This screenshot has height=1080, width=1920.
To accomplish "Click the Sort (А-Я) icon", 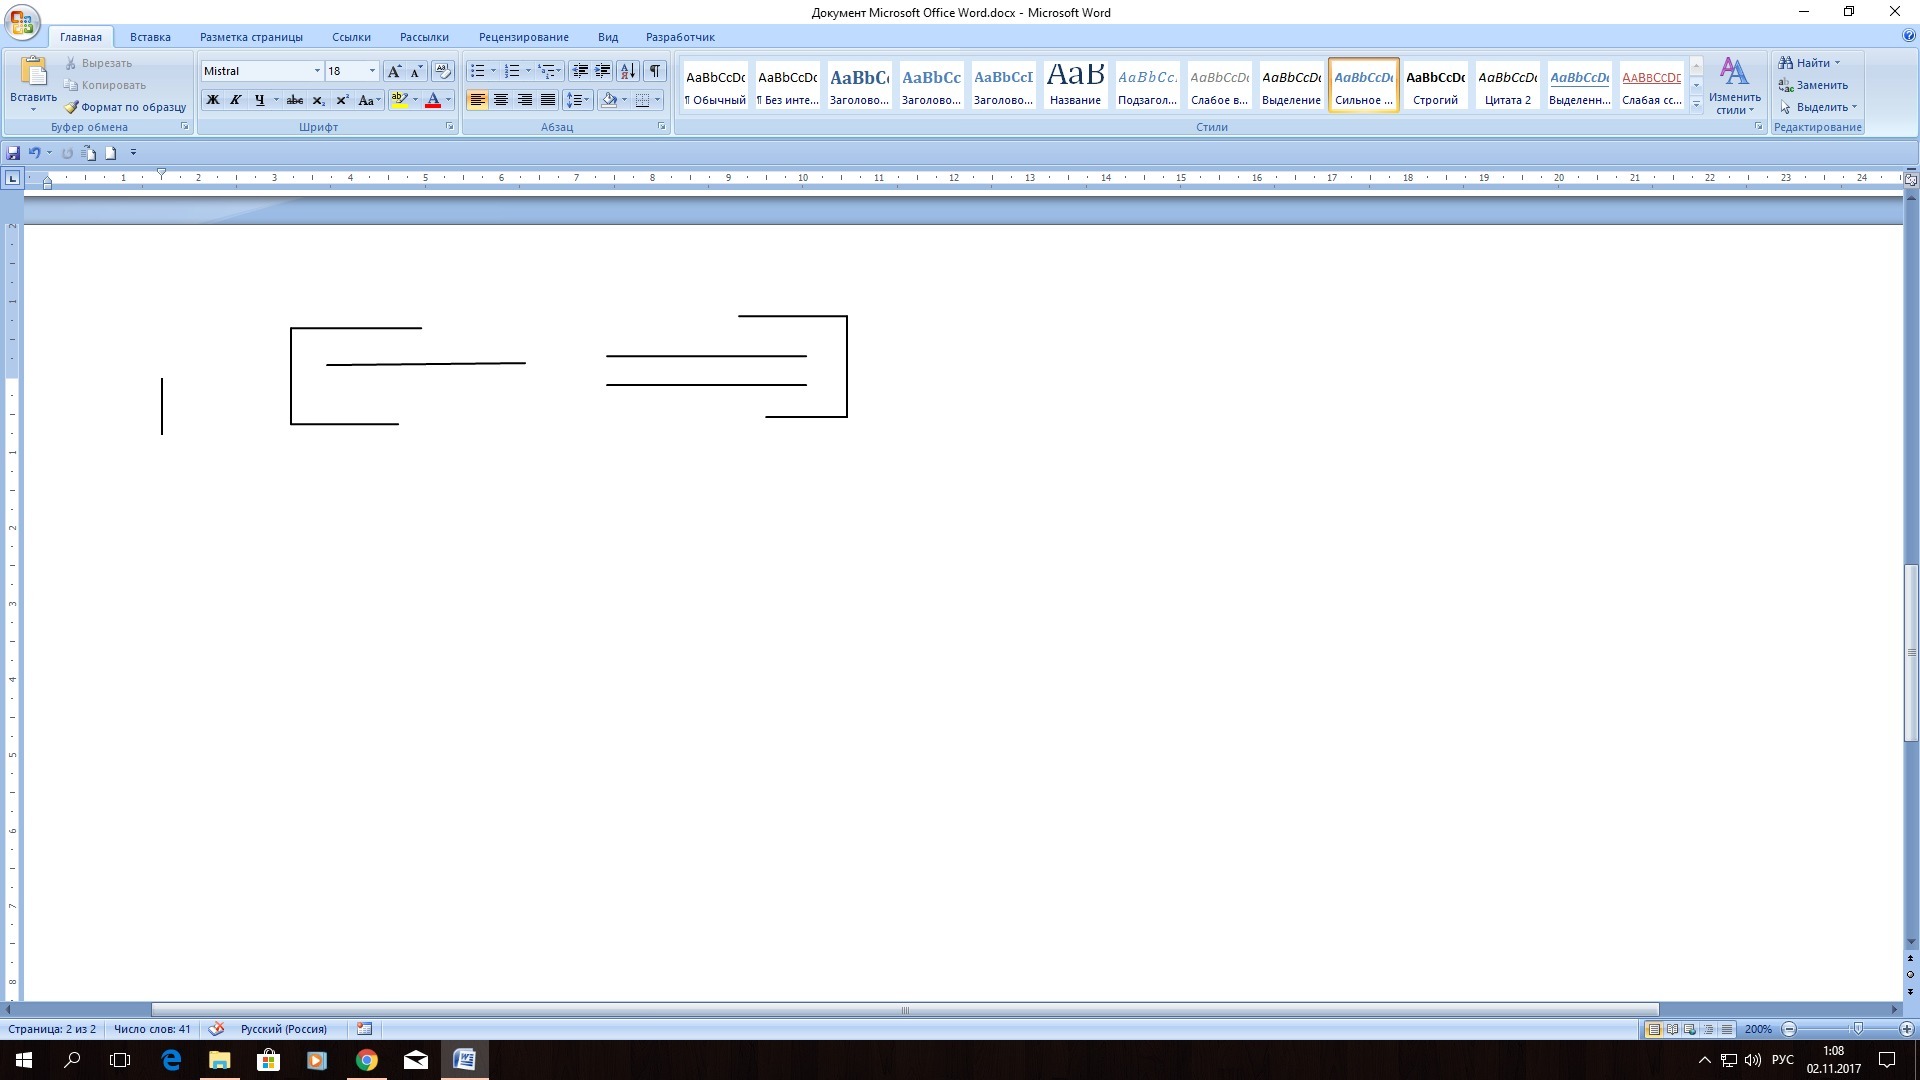I will [x=627, y=71].
